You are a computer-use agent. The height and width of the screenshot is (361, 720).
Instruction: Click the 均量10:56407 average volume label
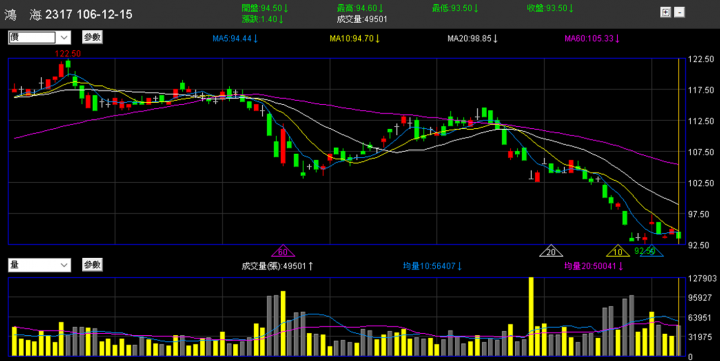click(433, 266)
